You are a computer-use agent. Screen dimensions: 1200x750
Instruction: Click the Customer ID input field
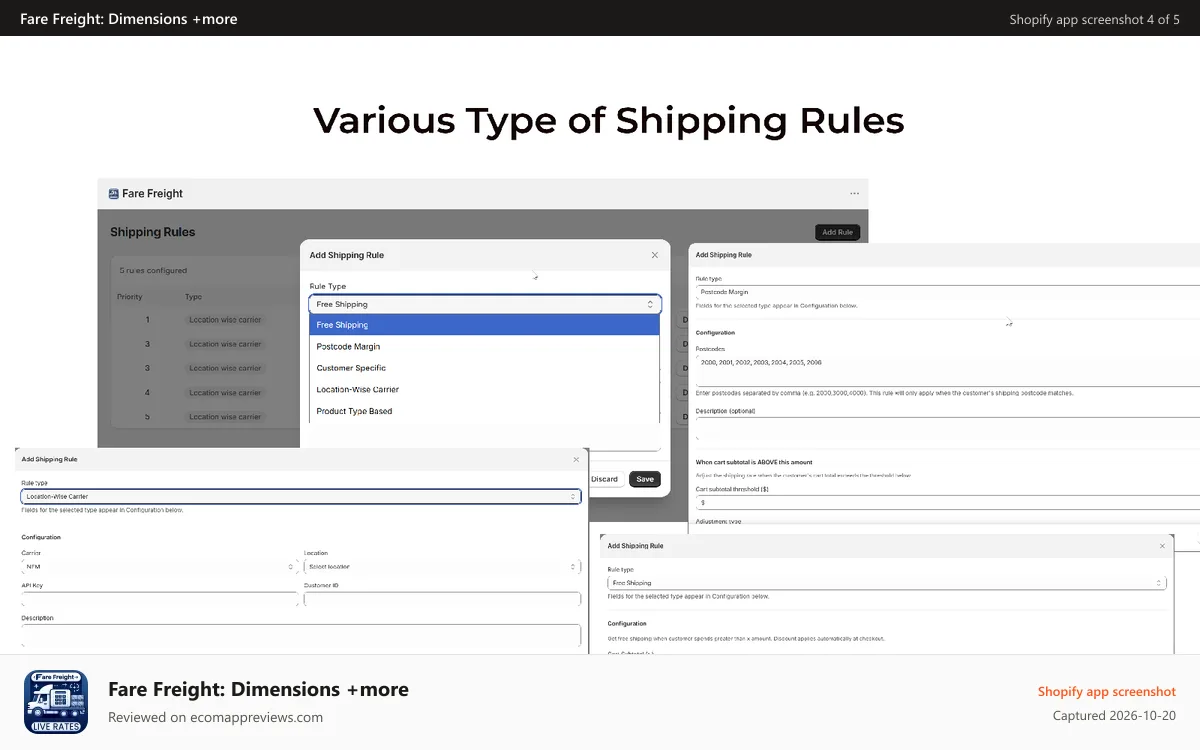tap(442, 599)
